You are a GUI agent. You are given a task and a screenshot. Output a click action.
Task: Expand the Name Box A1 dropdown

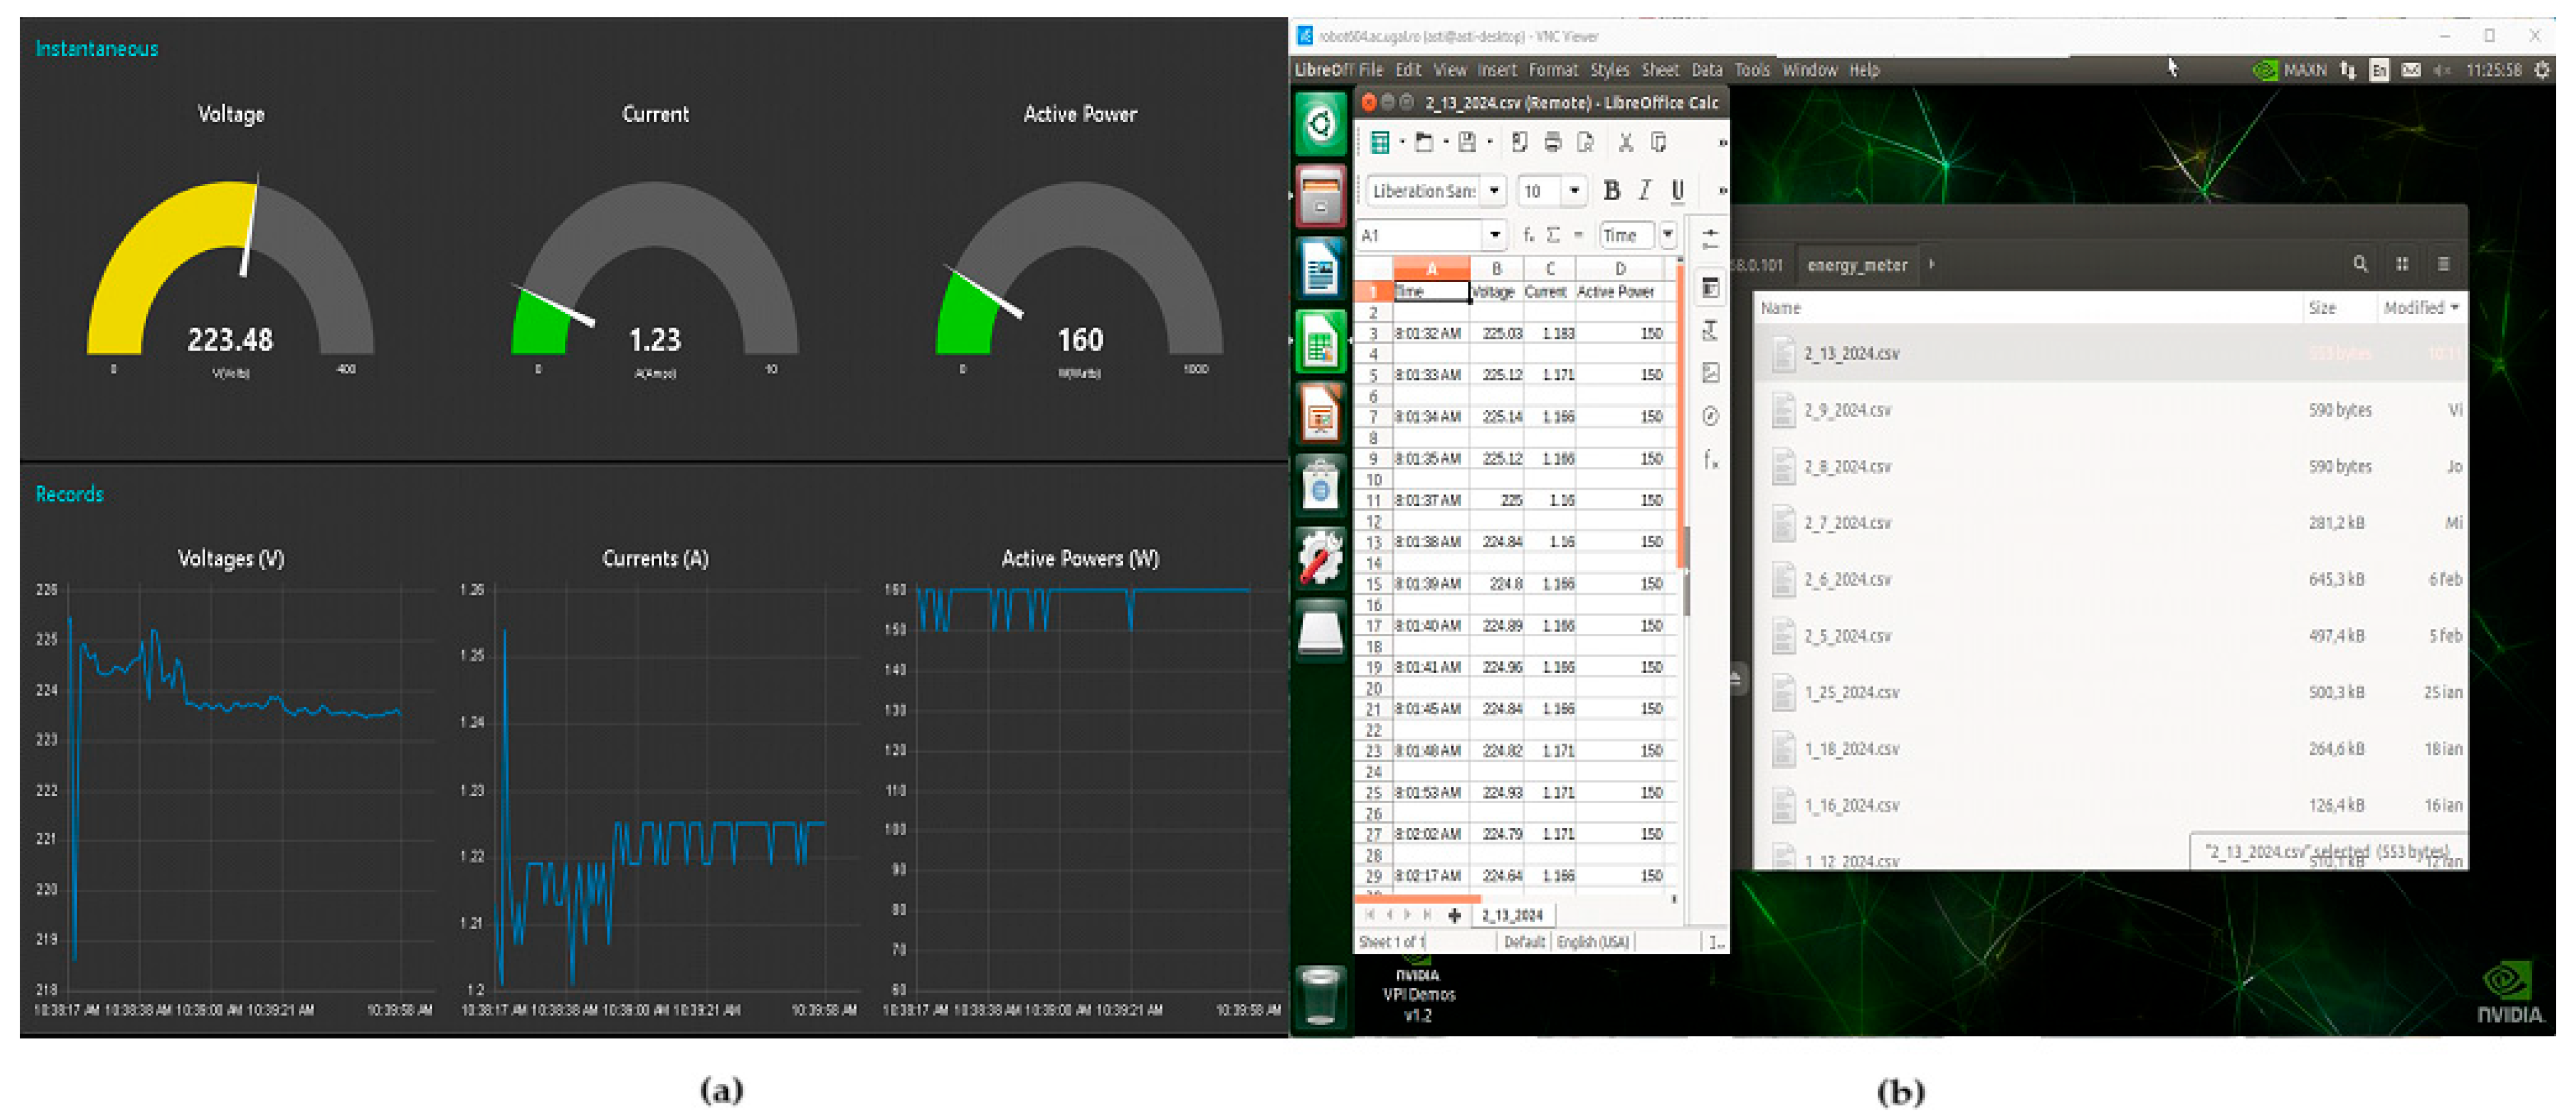pos(1494,235)
